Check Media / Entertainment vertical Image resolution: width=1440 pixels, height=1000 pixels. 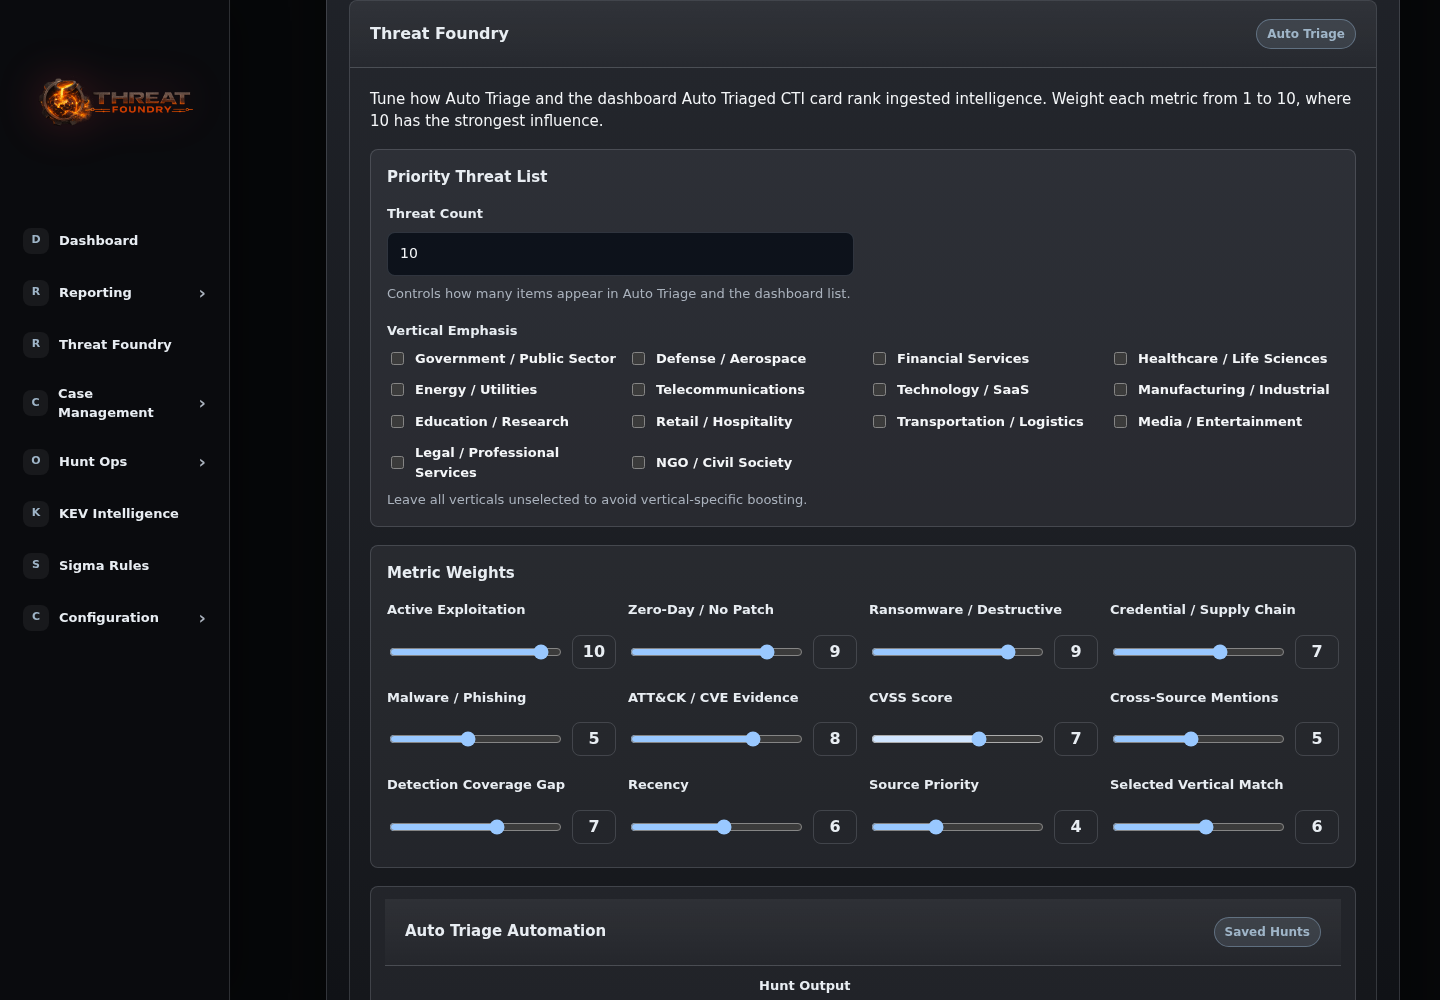tap(1120, 422)
